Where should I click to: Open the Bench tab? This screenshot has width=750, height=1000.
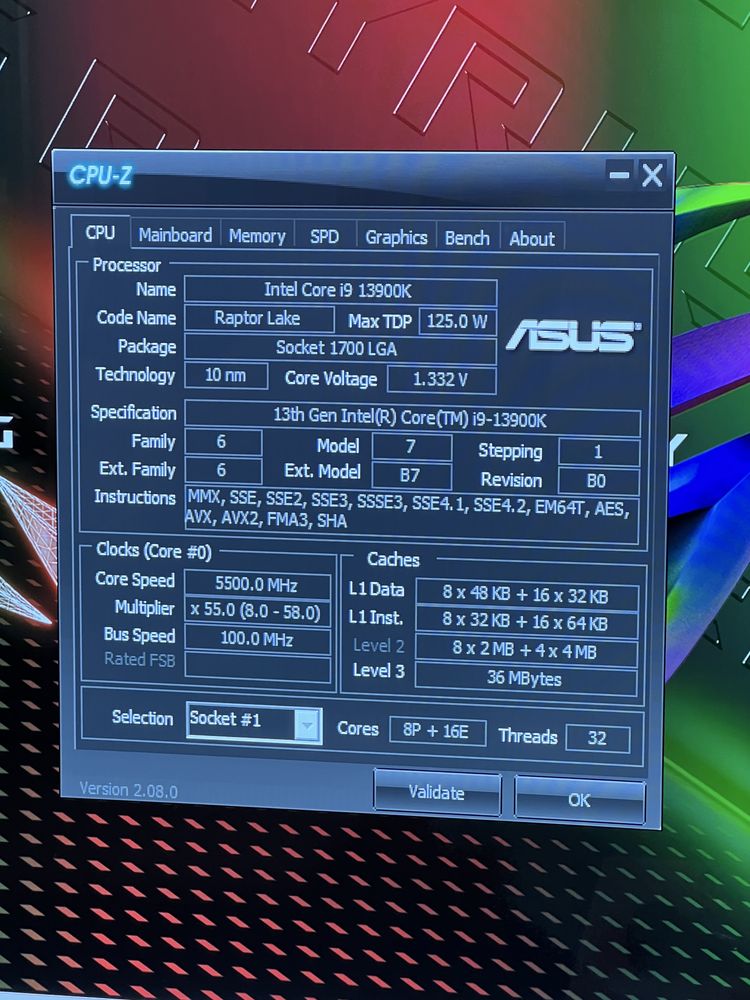coord(467,239)
